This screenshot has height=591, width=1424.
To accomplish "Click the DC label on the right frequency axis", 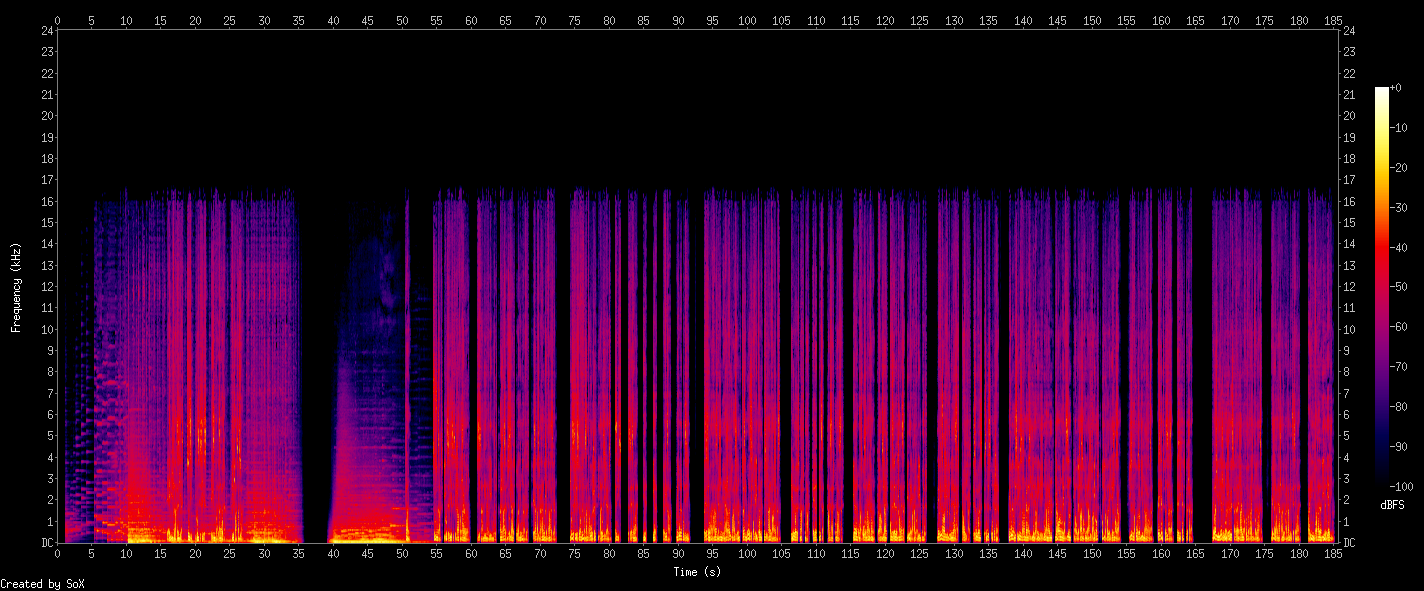I will 1350,543.
